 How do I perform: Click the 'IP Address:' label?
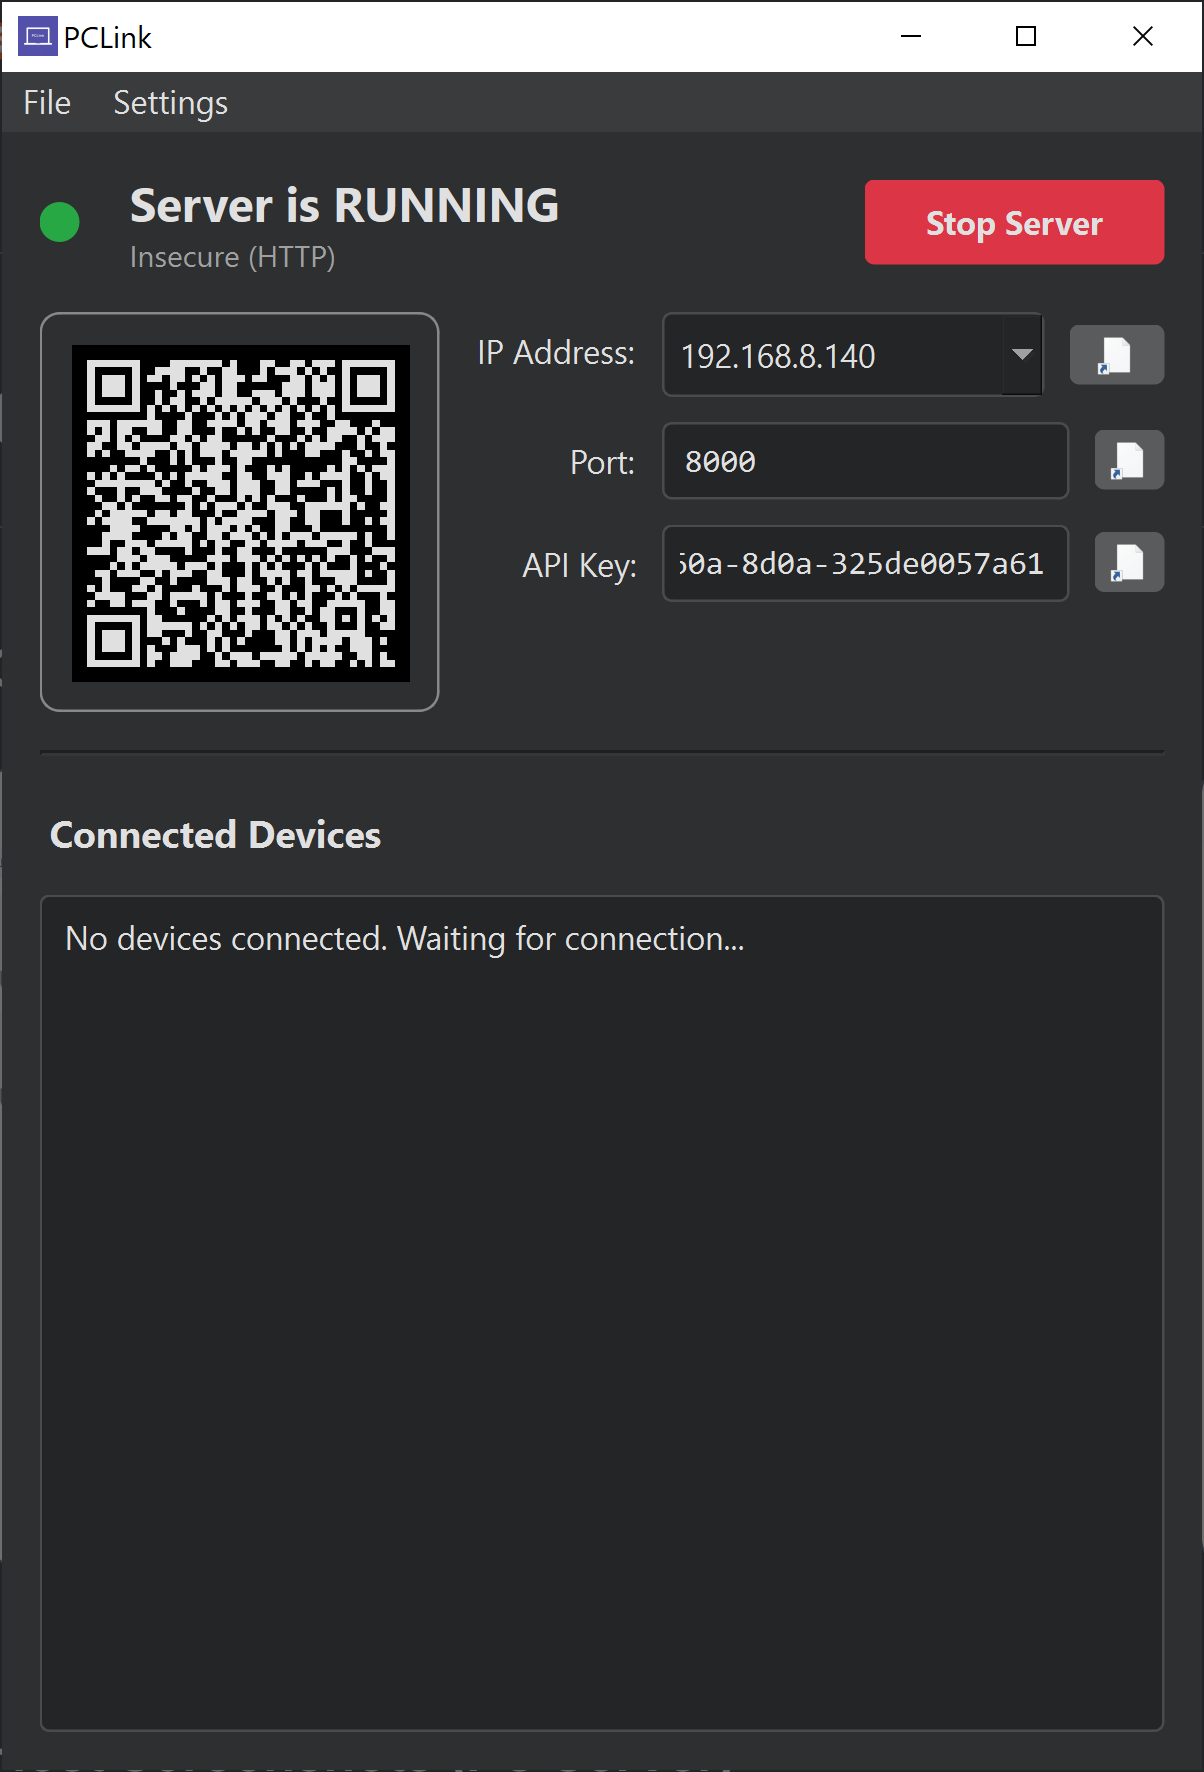tap(556, 353)
